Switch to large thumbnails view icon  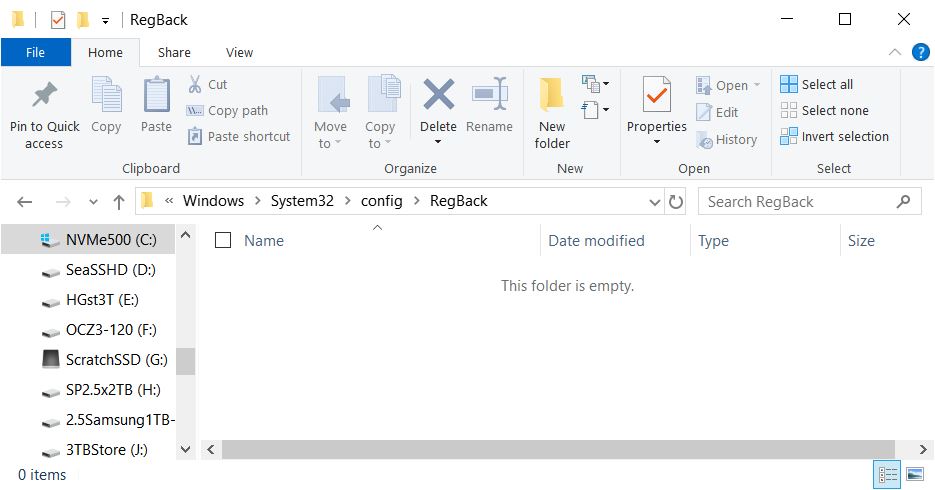(915, 475)
